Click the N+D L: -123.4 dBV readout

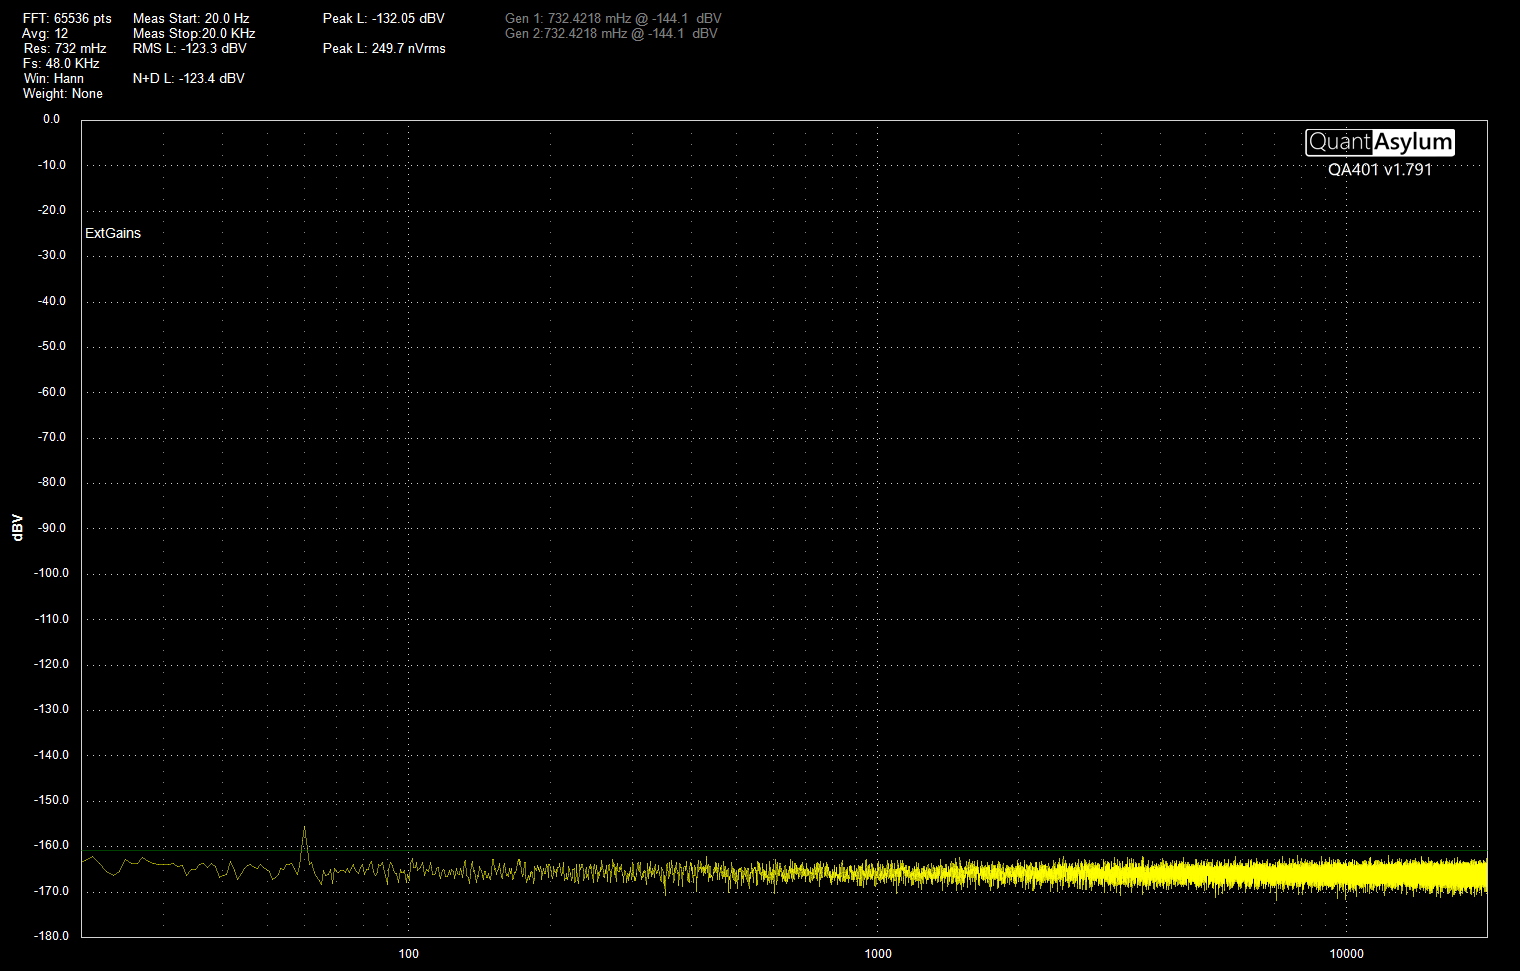(189, 79)
